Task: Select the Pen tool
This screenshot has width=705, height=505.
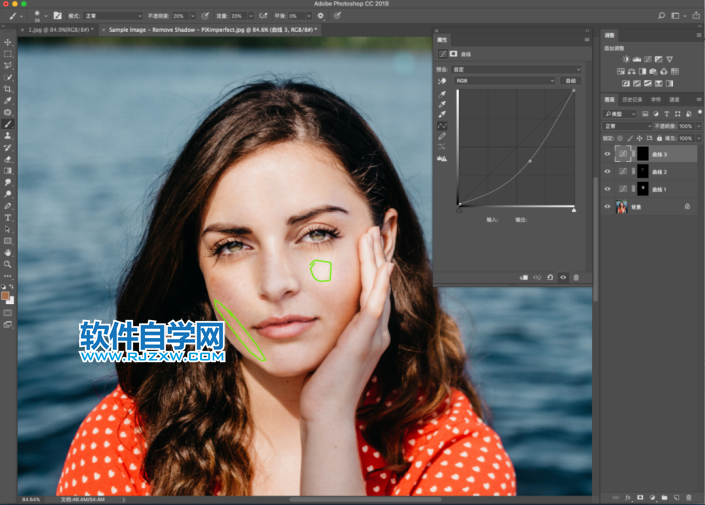Action: (8, 206)
